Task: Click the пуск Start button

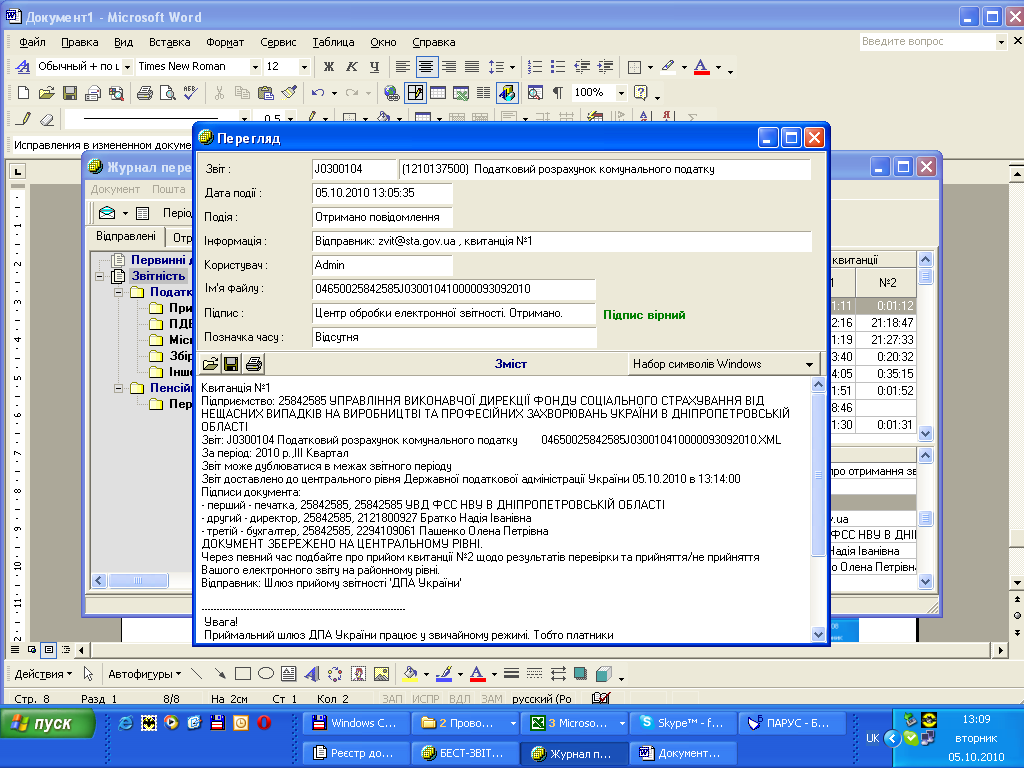Action: tap(49, 723)
